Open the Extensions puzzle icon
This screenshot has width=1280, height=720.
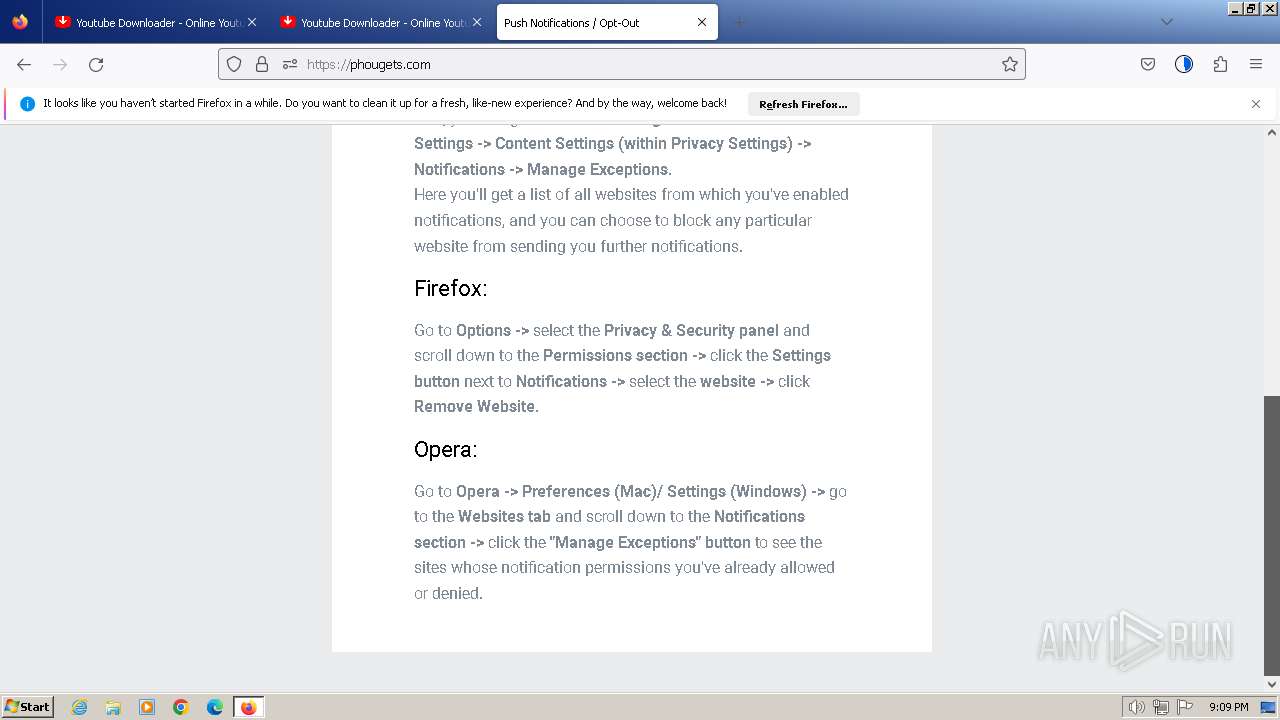[1220, 64]
